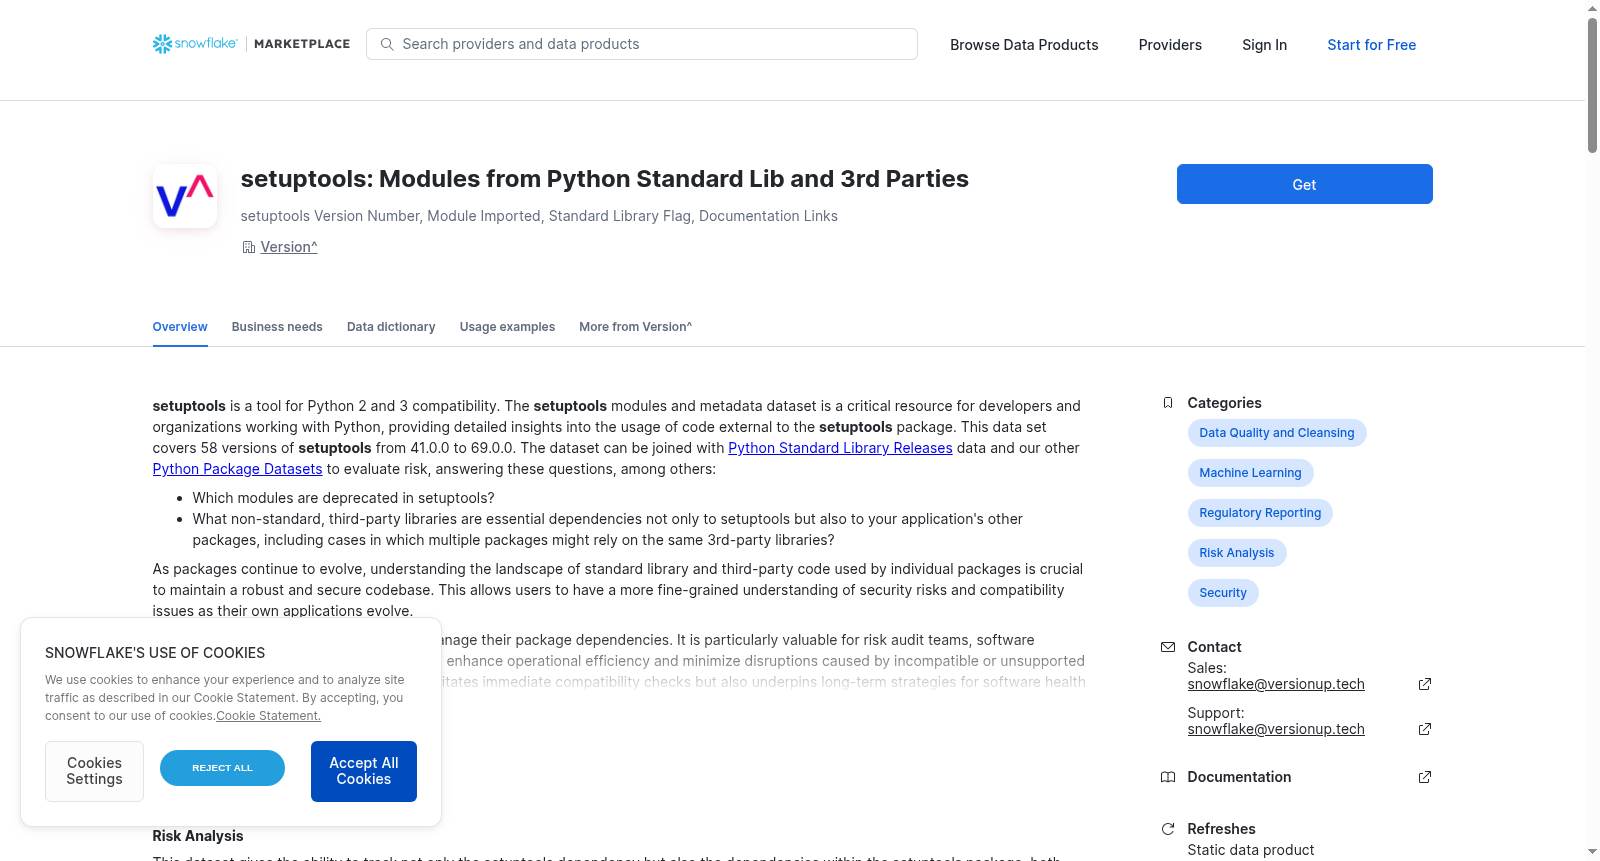This screenshot has width=1600, height=861.
Task: Open Cookies Settings in the cookie banner
Action: (94, 771)
